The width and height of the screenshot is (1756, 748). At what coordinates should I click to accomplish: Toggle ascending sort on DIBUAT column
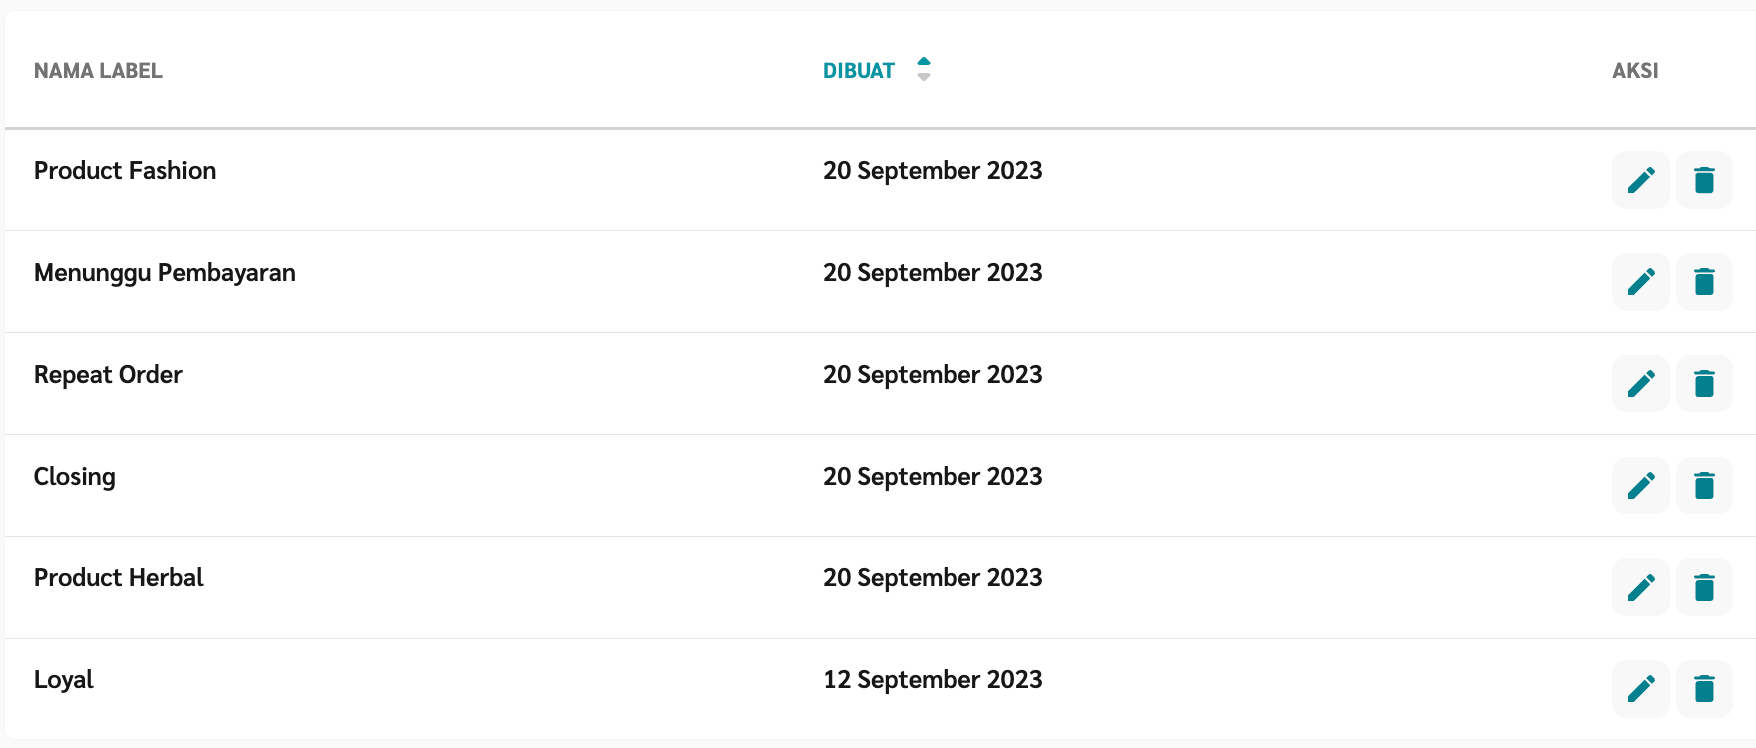click(923, 63)
